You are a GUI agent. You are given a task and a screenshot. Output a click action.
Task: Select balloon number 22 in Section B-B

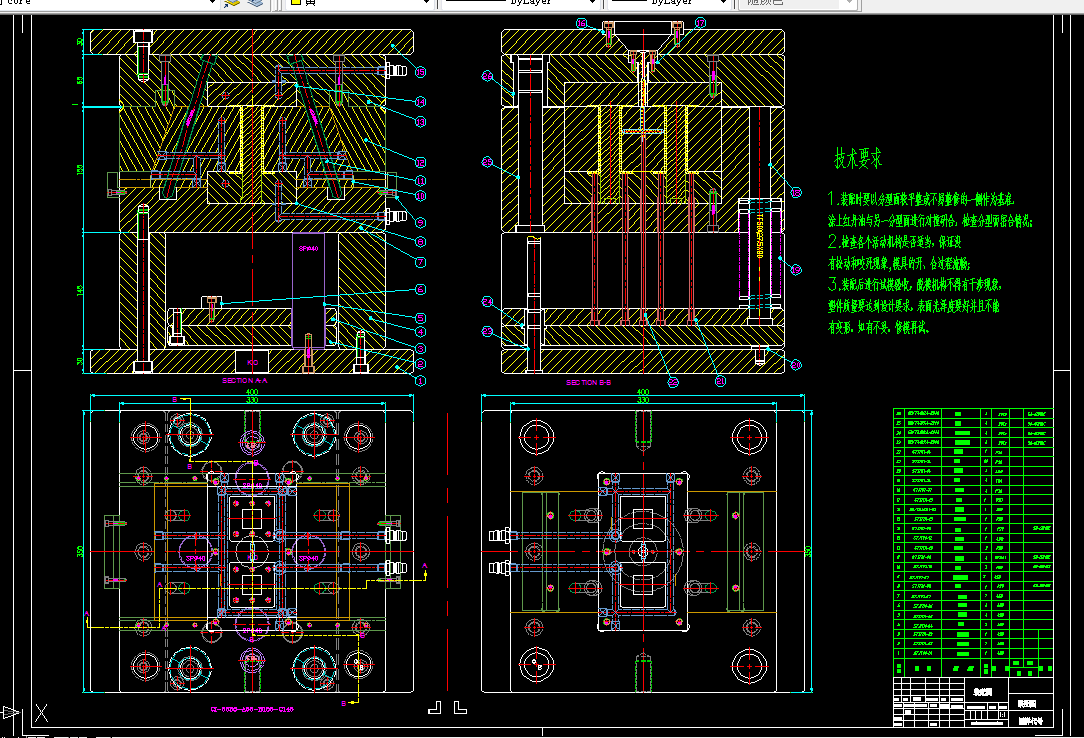673,381
